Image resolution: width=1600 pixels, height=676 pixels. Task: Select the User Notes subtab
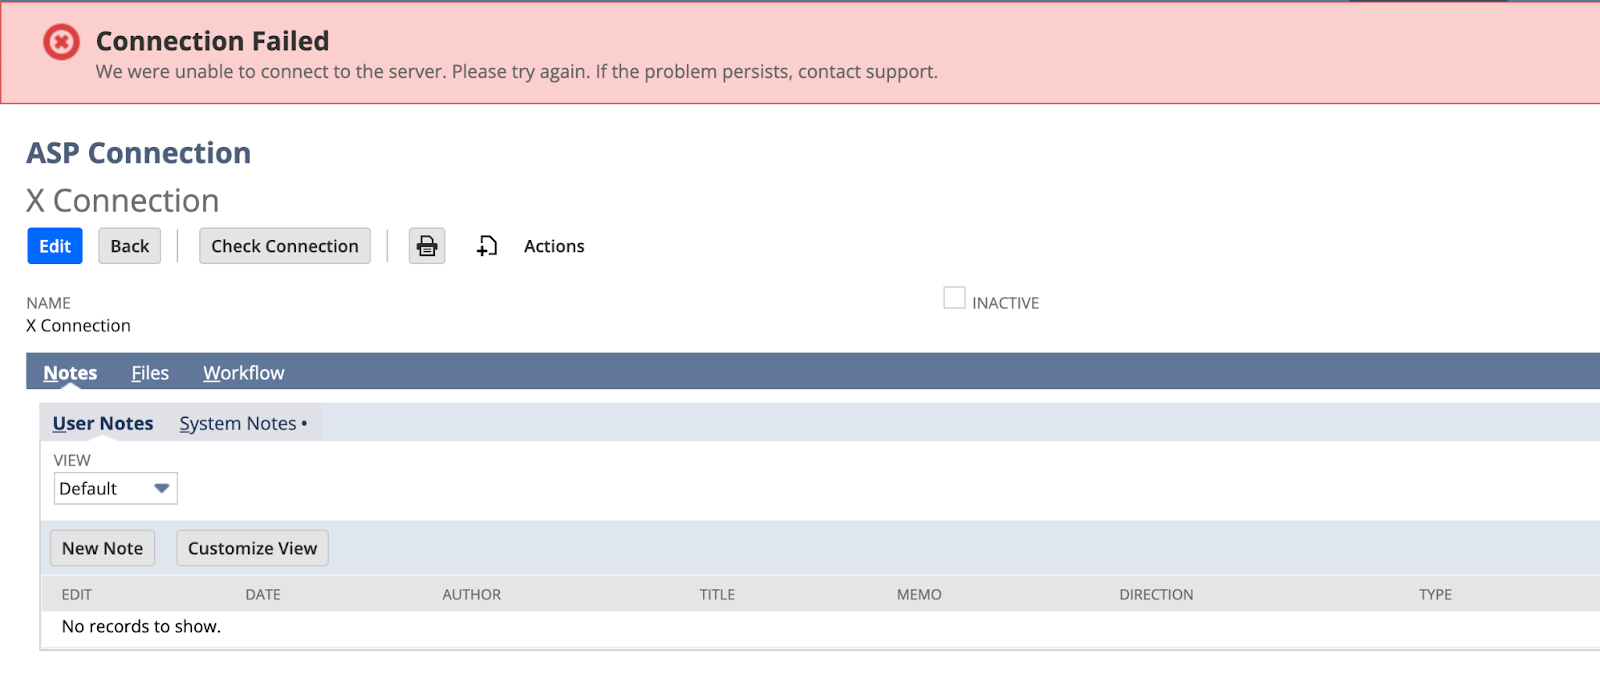tap(103, 424)
